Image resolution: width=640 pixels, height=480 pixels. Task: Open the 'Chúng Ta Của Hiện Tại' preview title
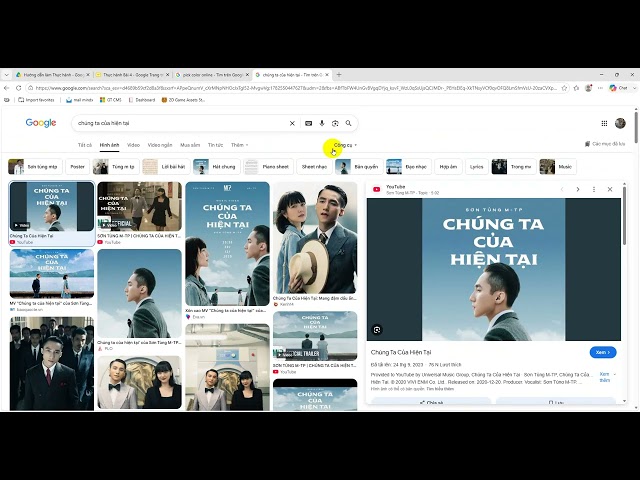(x=401, y=352)
